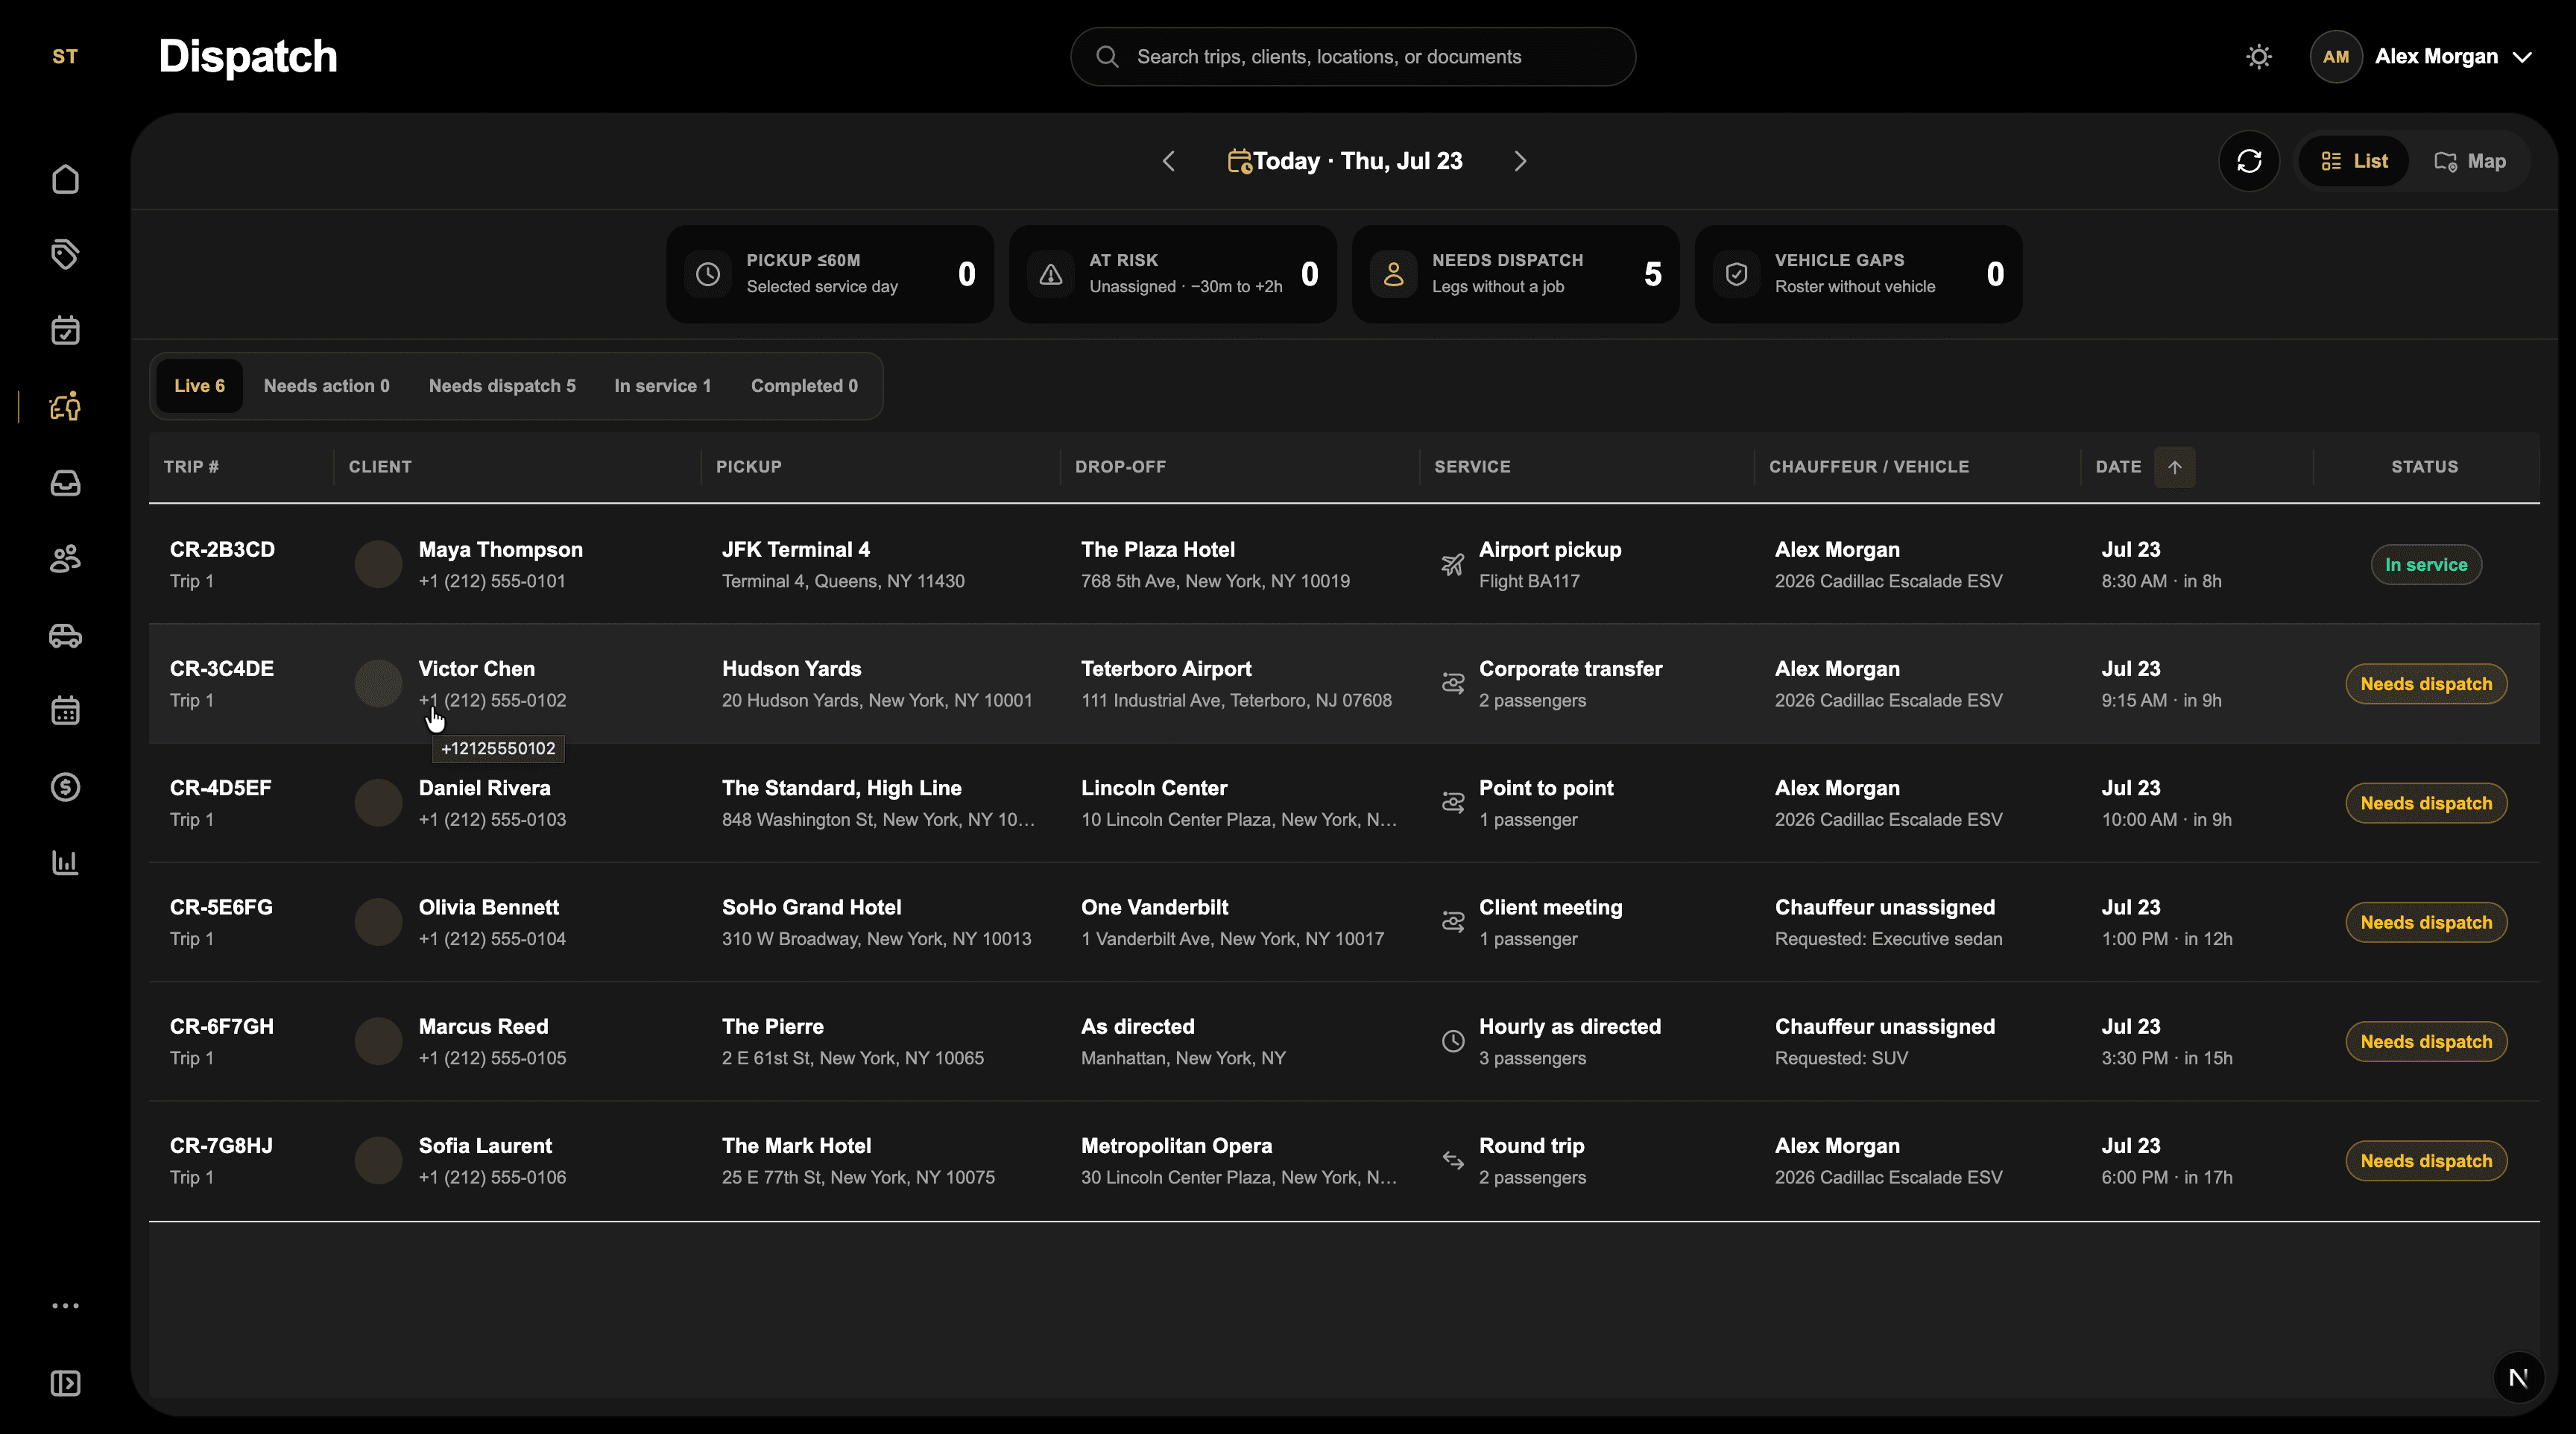Click phone number +1 (212) 555-0102

pos(492,701)
